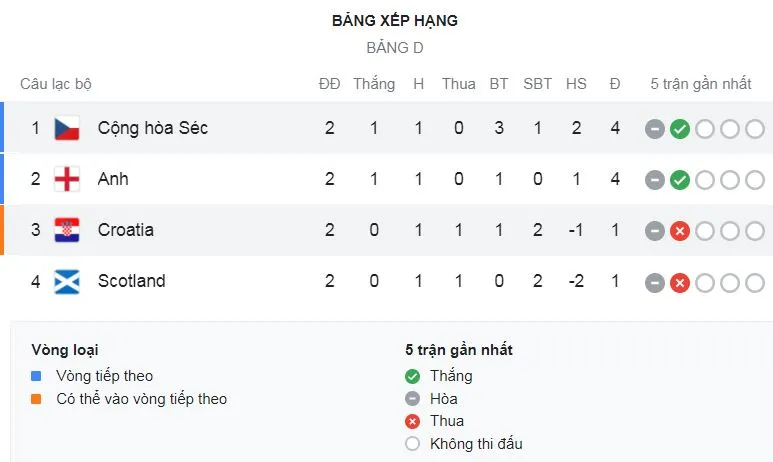Viewport: 773px width, 462px height.
Task: Click the blue Vòng tiếp theo legend swatch
Action: 36,376
